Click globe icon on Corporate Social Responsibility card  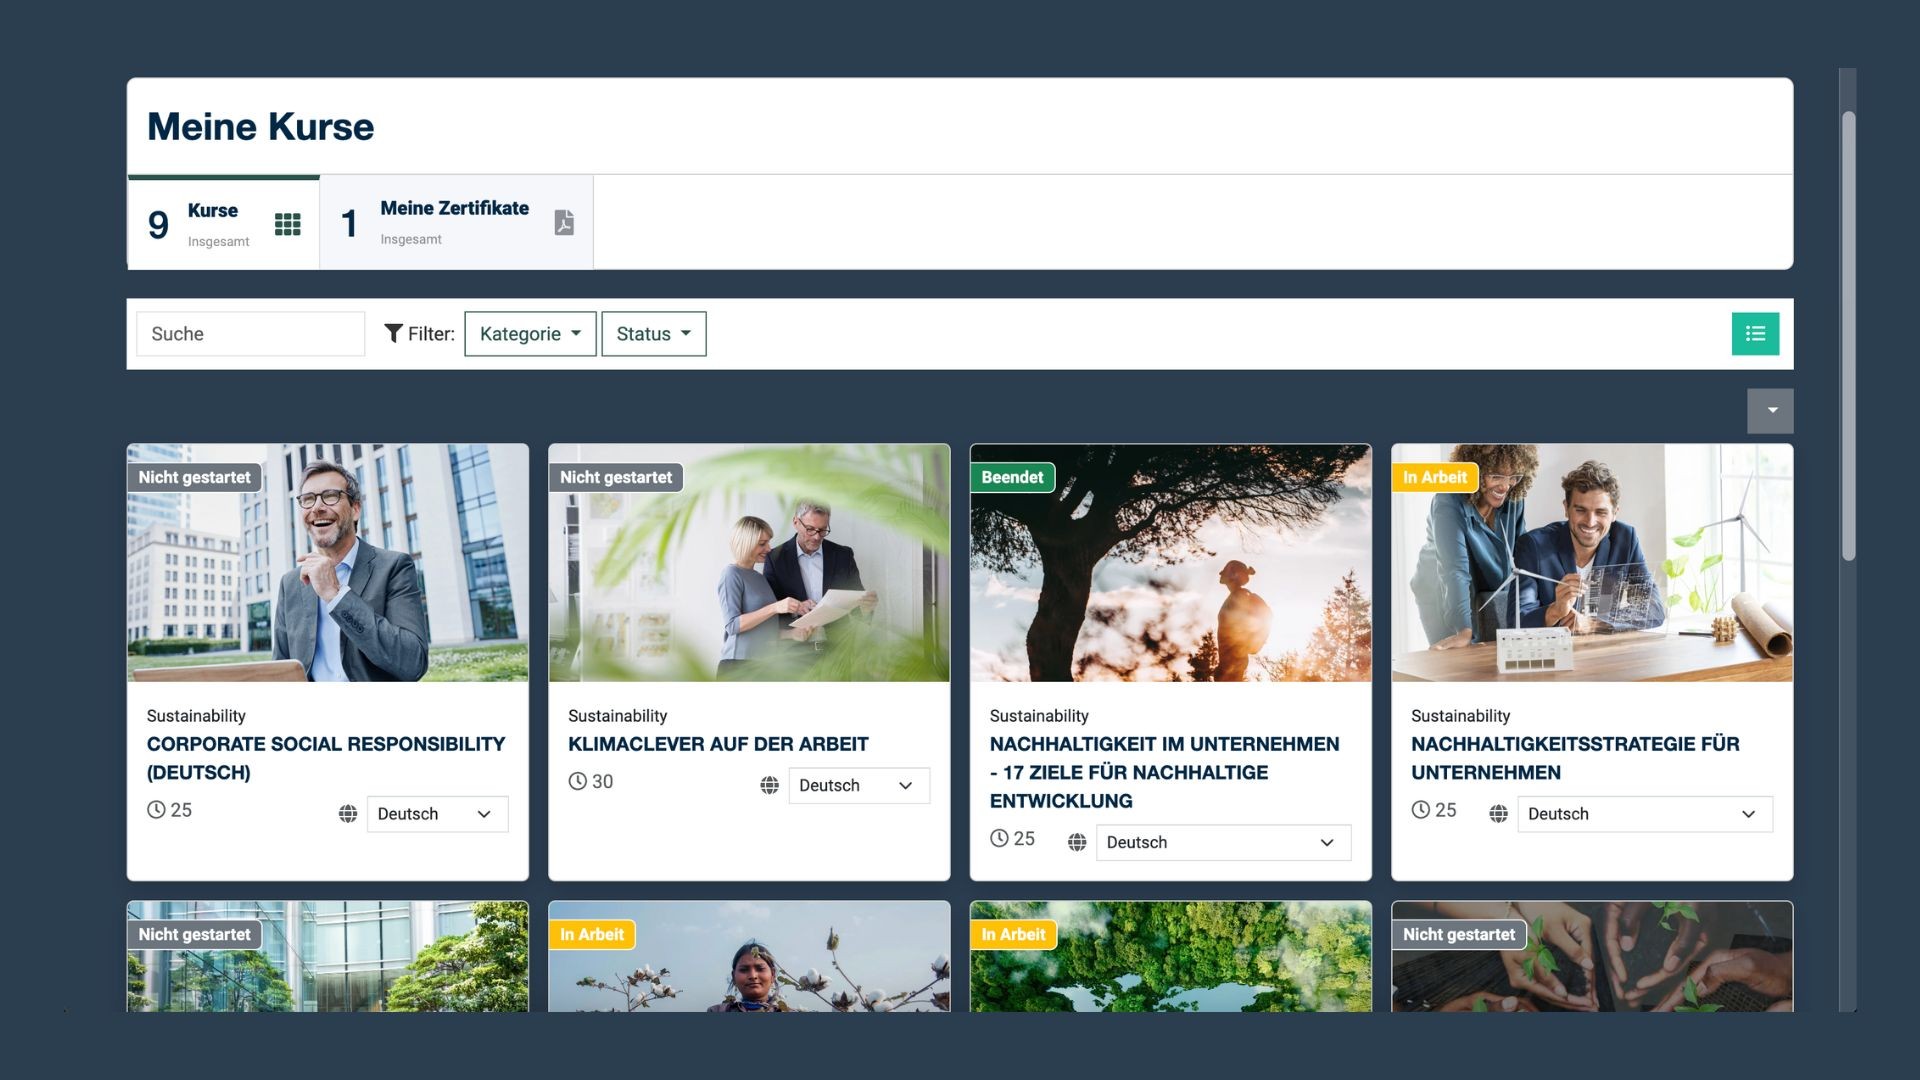click(348, 814)
